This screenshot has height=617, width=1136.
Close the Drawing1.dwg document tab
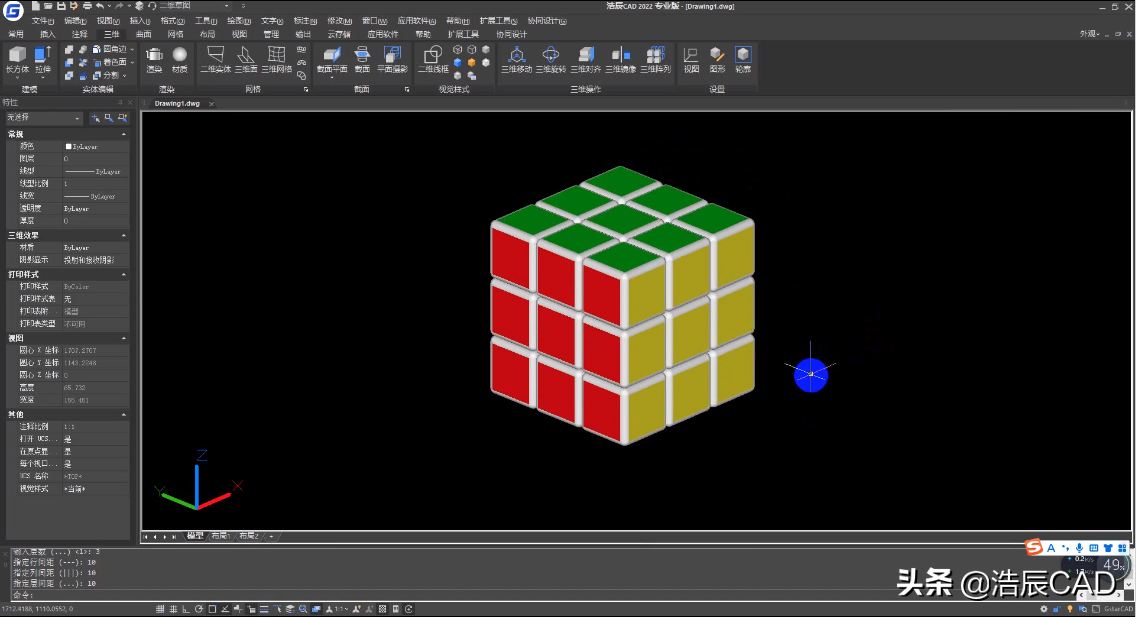pyautogui.click(x=212, y=104)
